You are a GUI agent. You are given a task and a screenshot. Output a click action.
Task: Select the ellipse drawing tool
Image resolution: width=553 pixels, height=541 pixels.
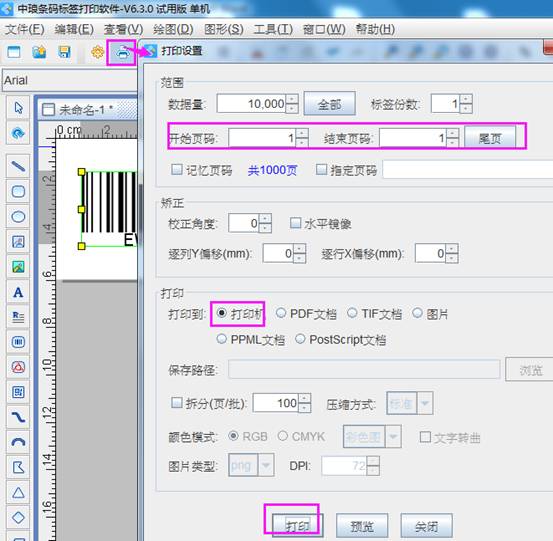click(x=18, y=217)
